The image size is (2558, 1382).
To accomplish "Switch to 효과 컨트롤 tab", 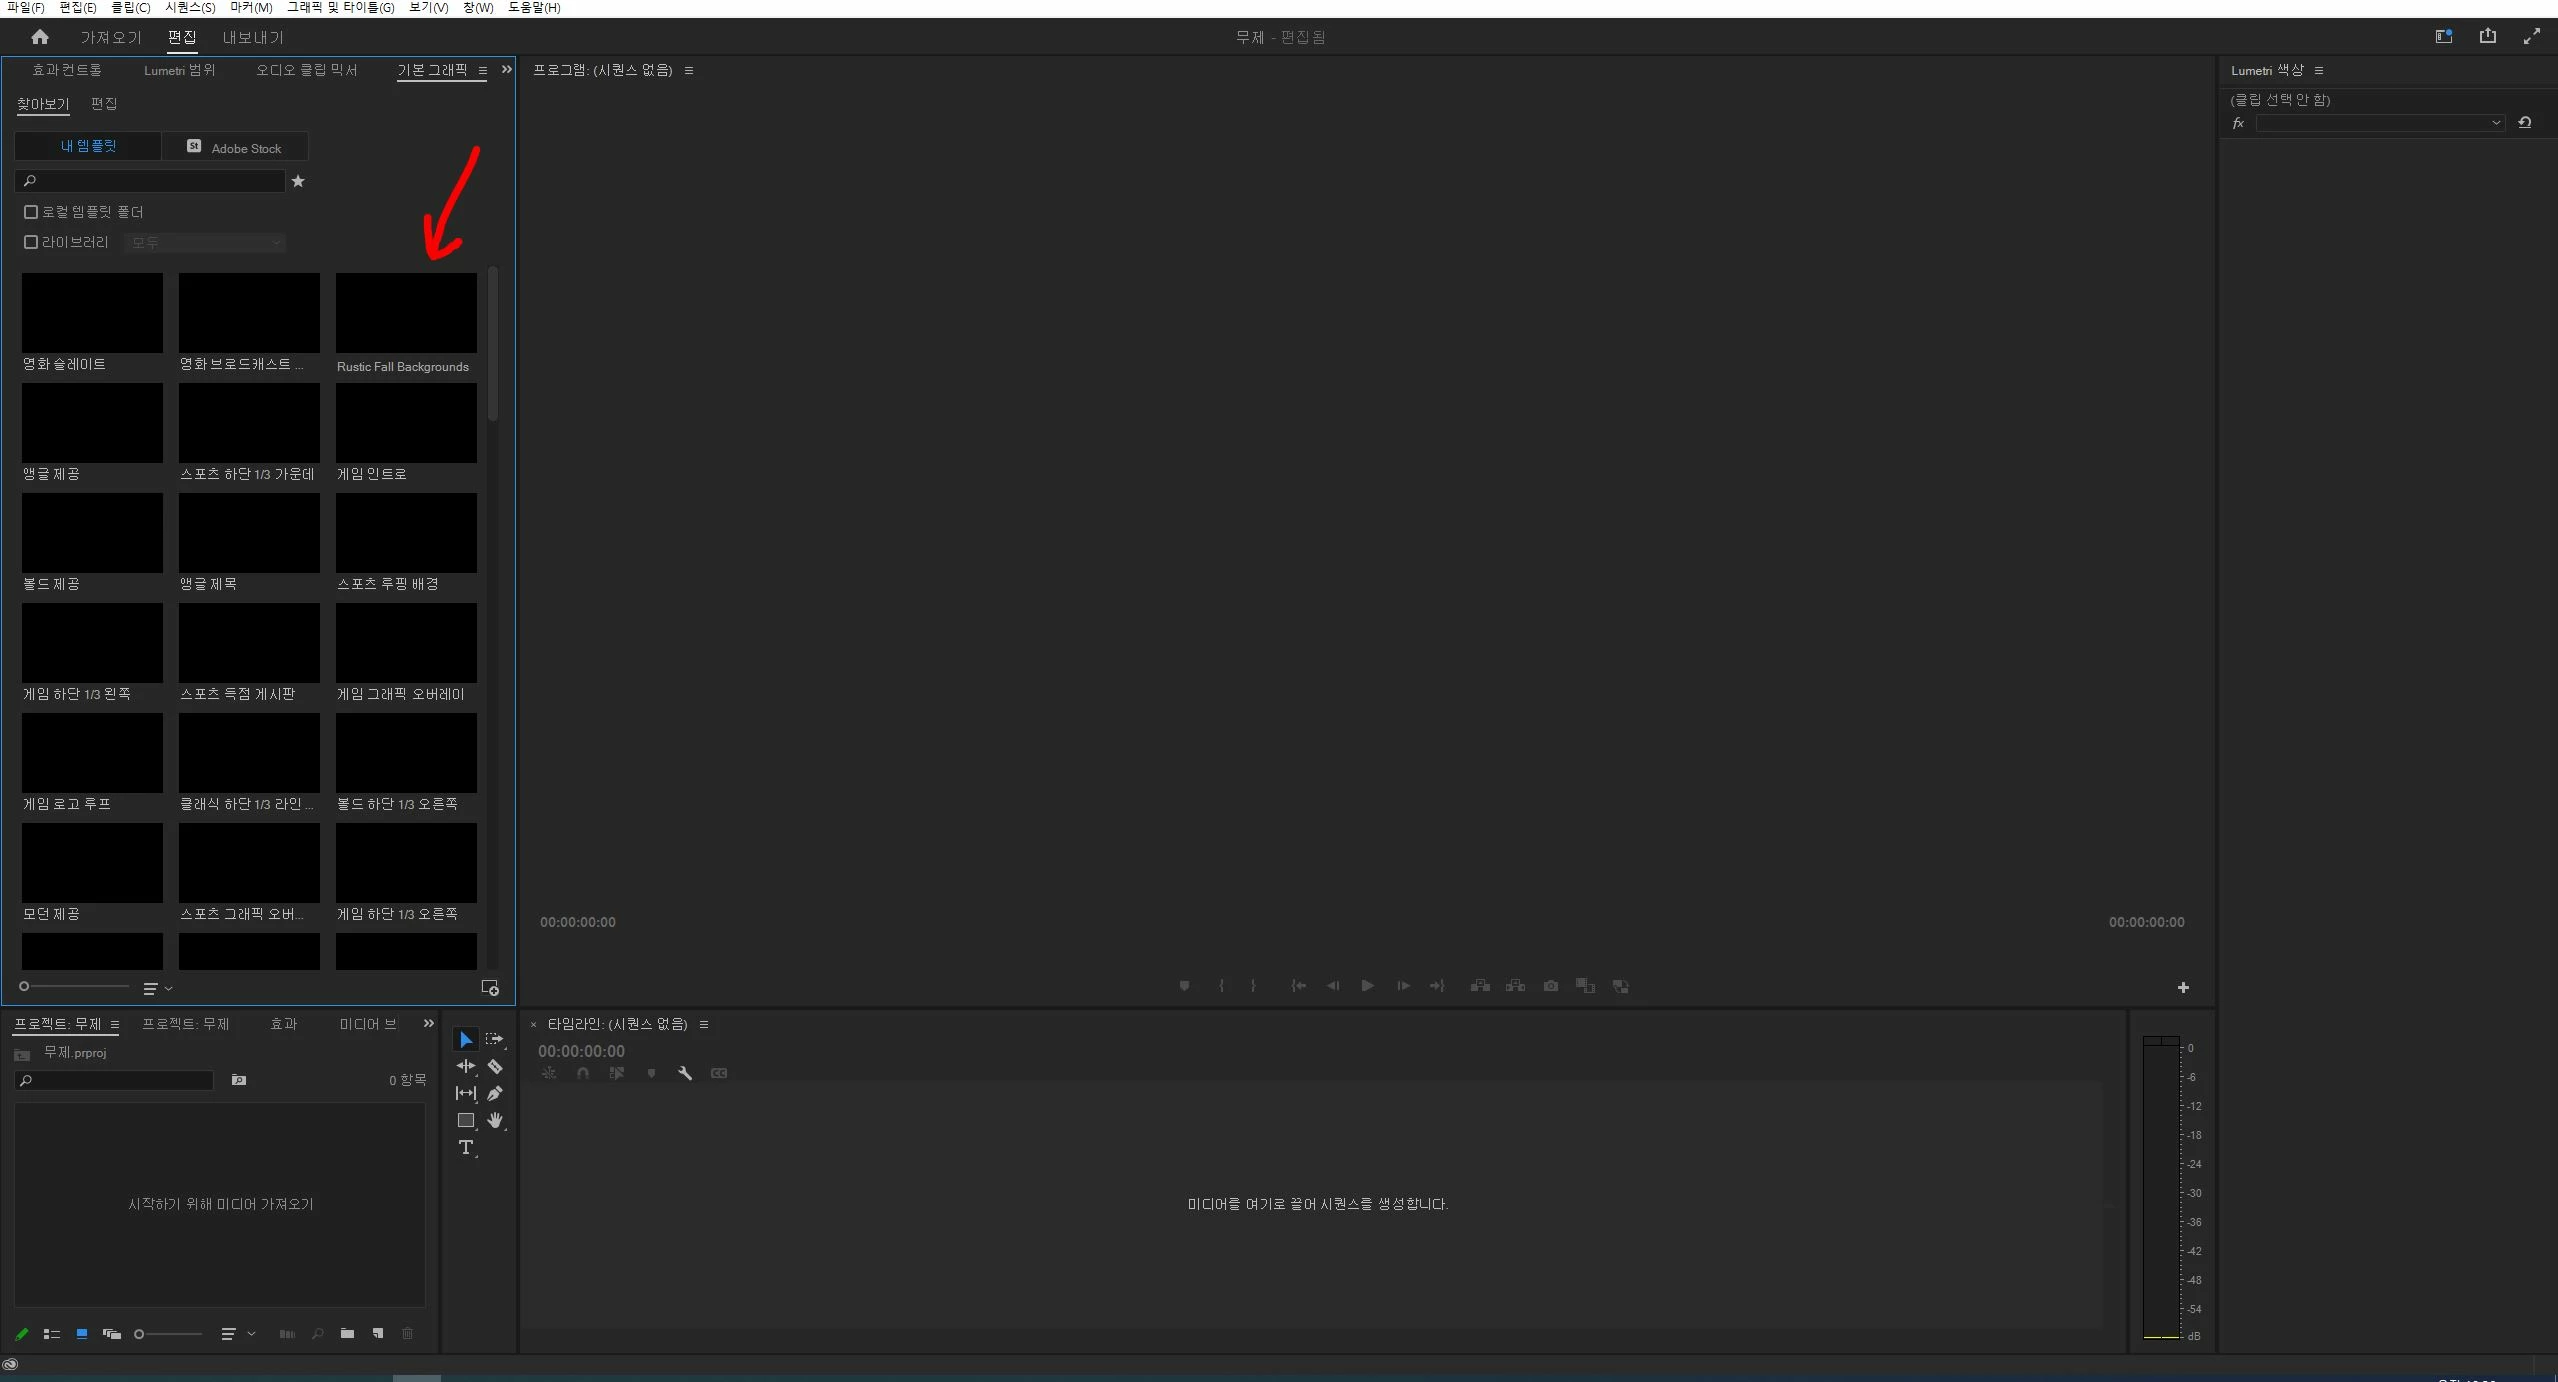I will [67, 70].
